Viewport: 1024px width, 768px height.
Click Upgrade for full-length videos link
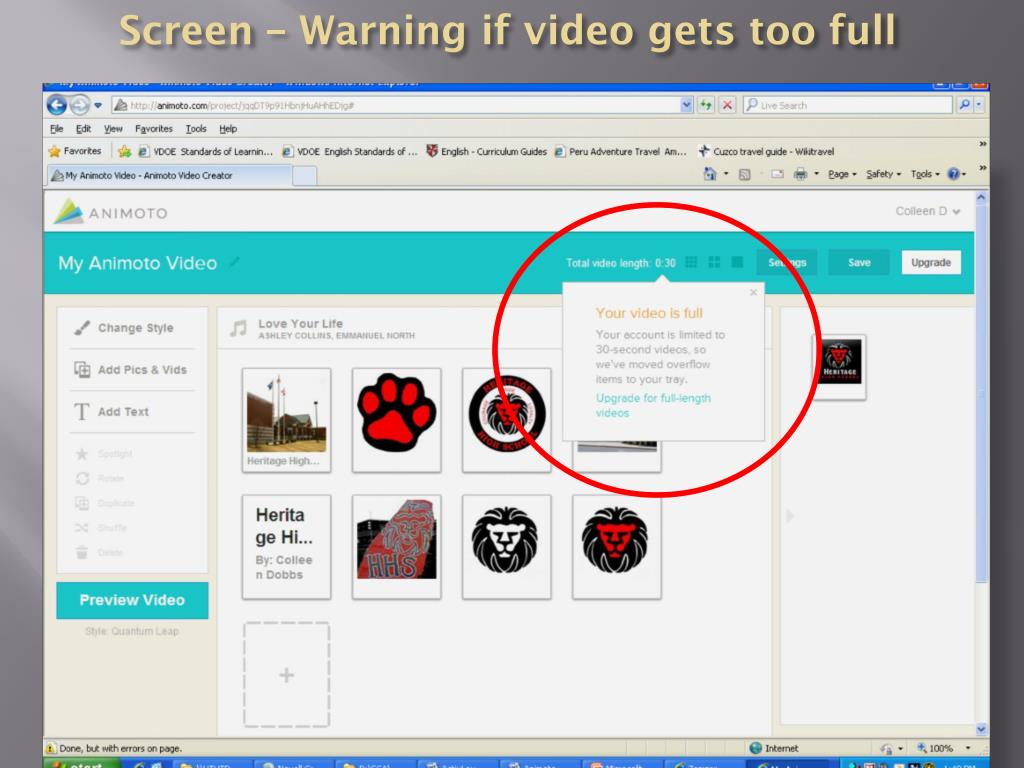[652, 406]
